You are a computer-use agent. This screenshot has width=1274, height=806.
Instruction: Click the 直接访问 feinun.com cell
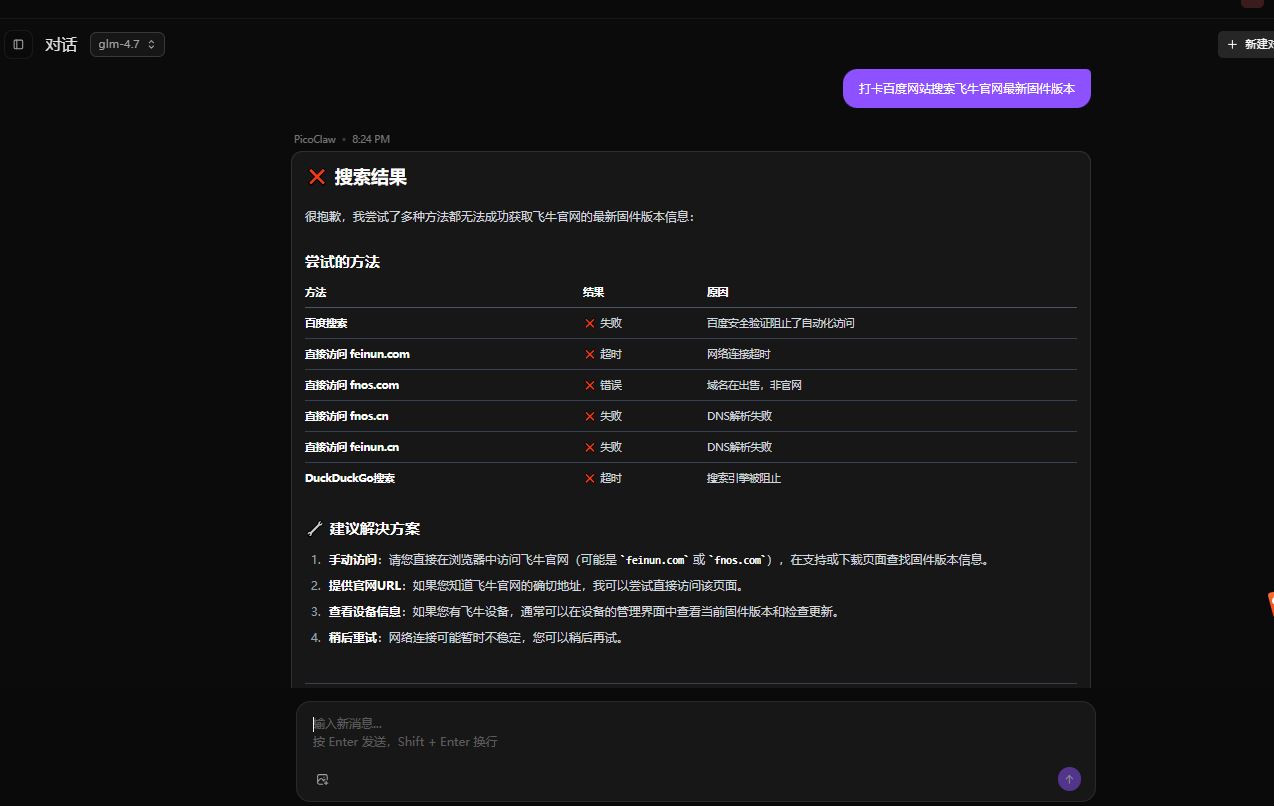(357, 354)
